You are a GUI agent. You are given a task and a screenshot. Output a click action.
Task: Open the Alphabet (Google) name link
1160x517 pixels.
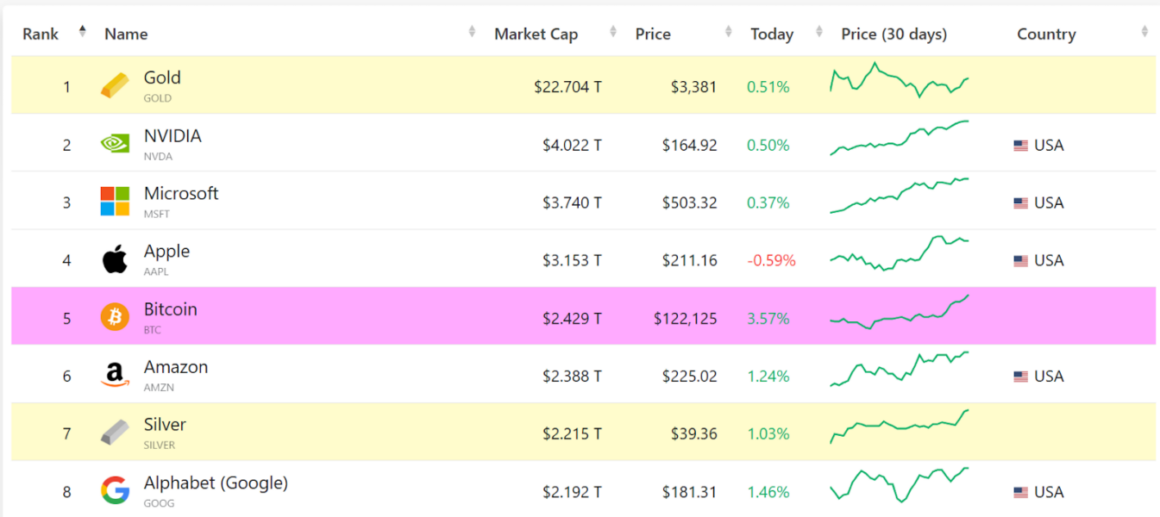pos(215,483)
